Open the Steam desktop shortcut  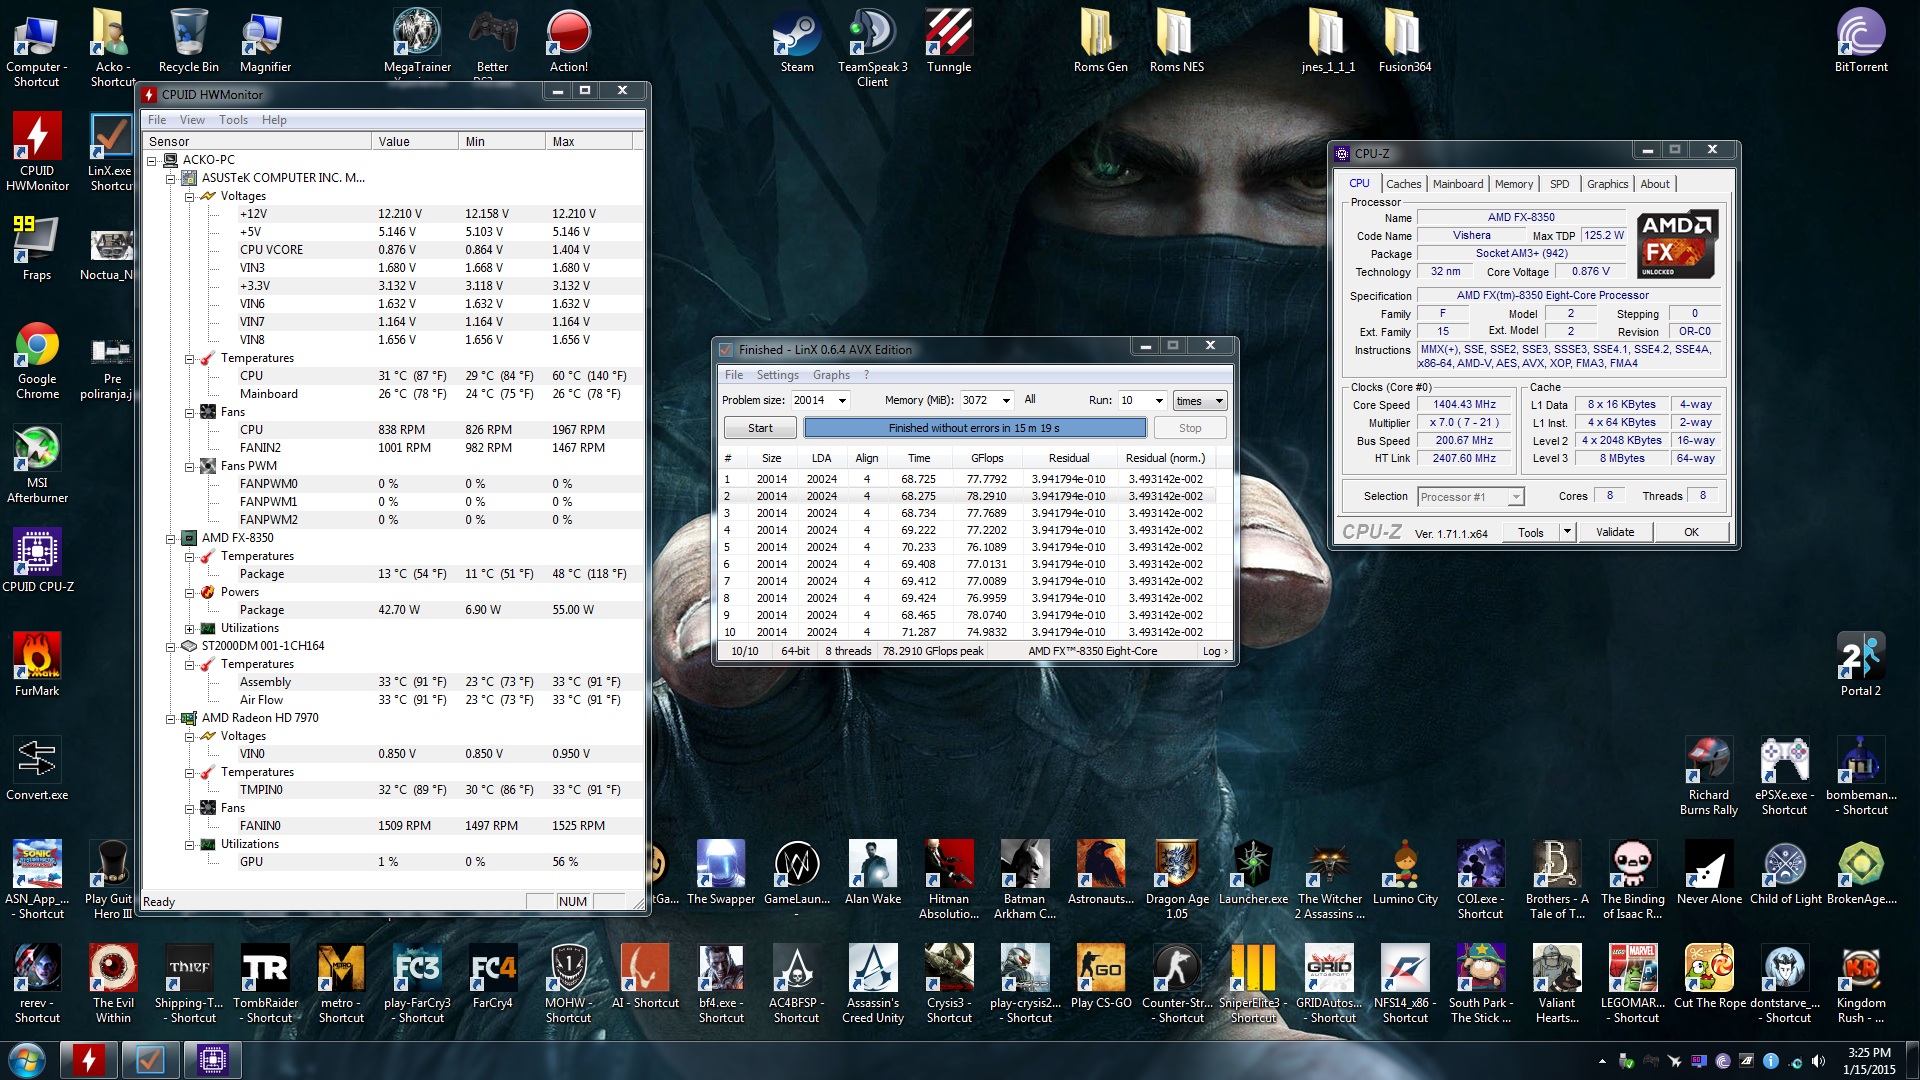coord(796,35)
